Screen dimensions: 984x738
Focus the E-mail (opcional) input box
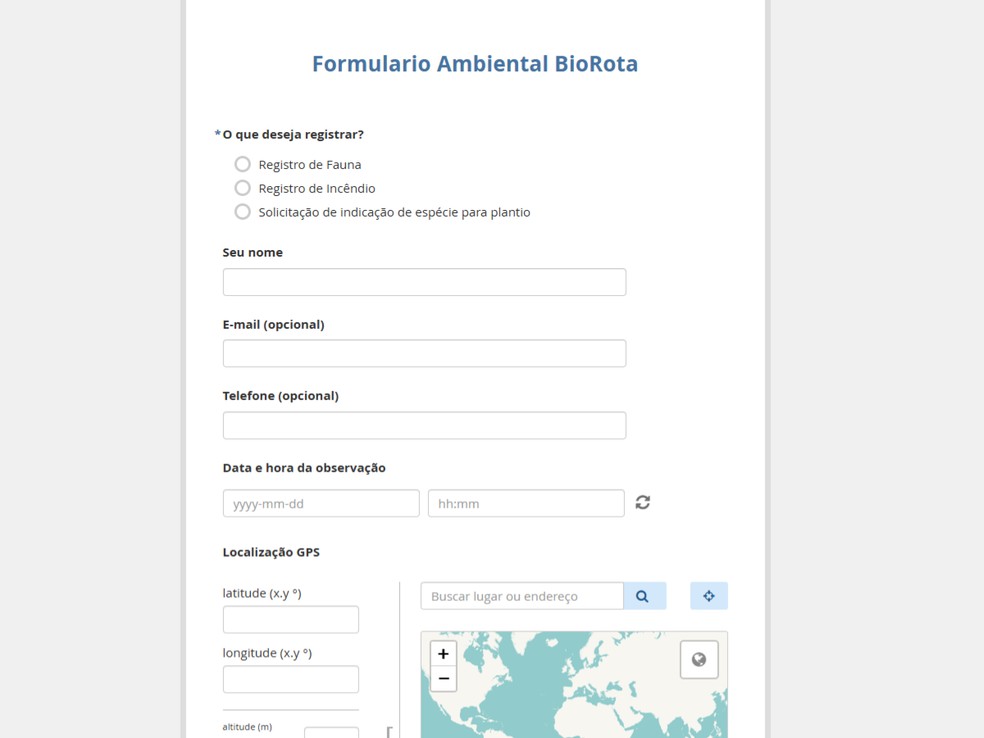424,353
